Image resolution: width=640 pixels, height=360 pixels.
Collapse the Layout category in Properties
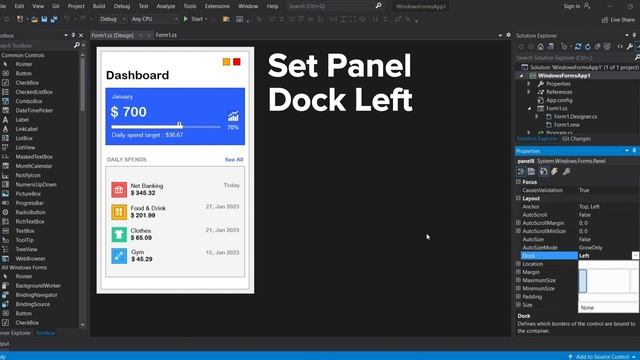pos(518,198)
